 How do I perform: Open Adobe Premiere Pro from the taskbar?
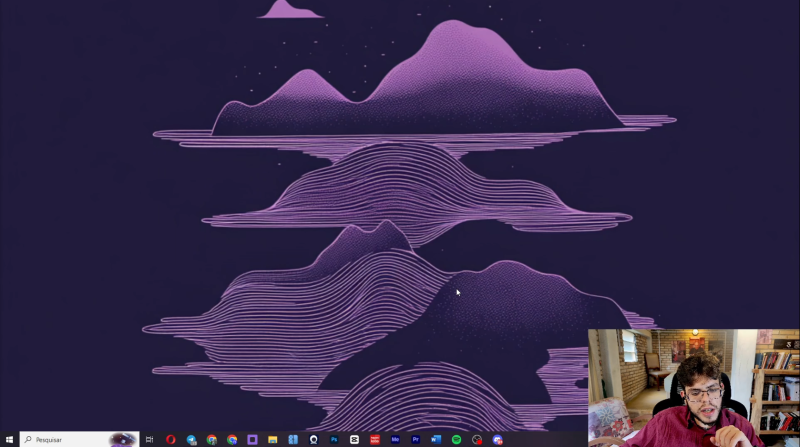[416, 439]
